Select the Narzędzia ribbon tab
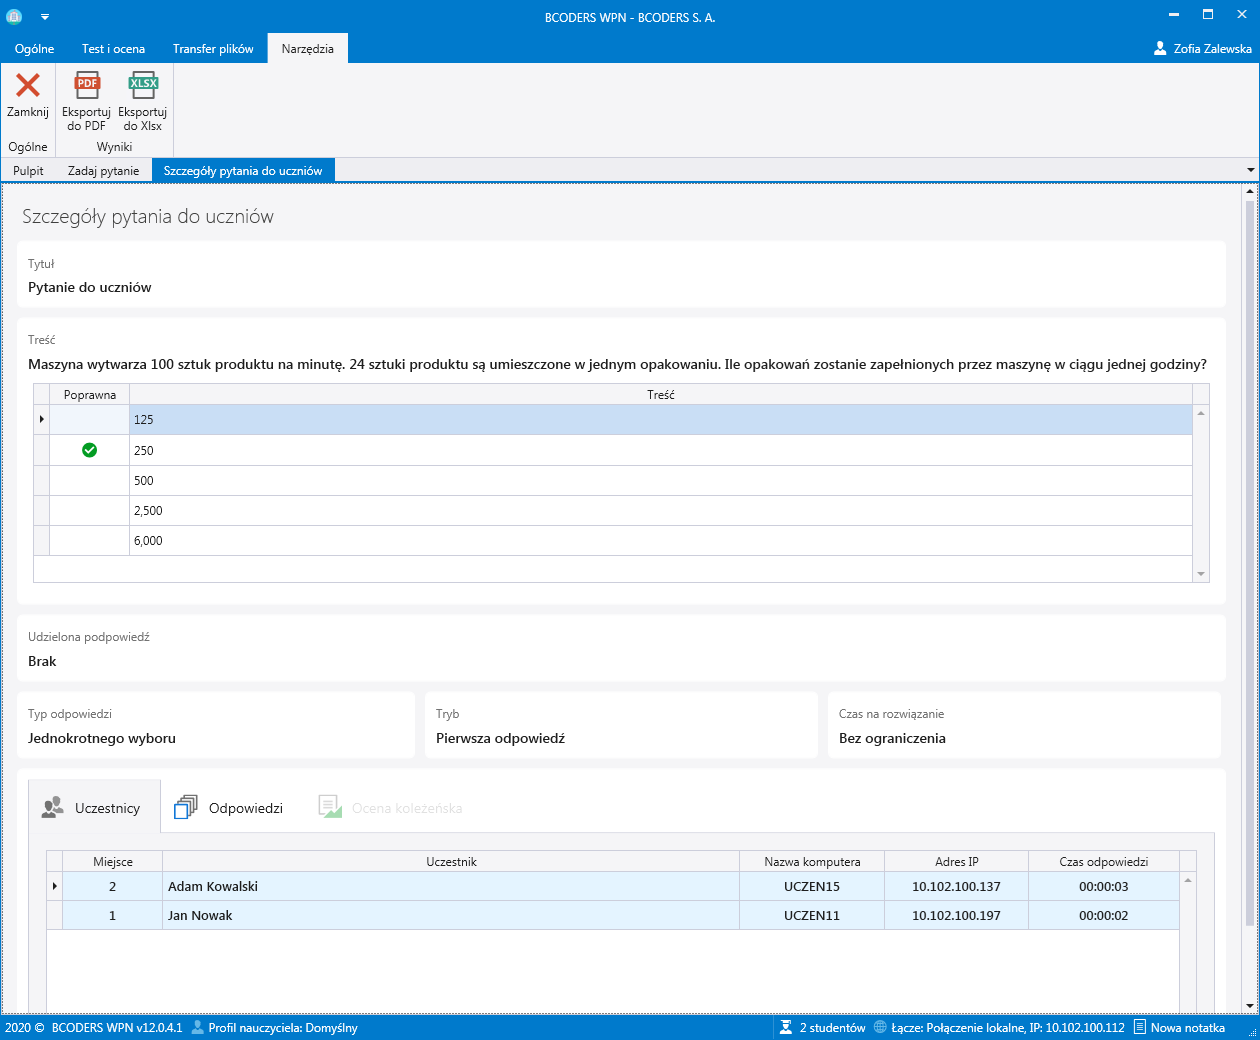Viewport: 1260px width, 1040px height. pyautogui.click(x=308, y=48)
